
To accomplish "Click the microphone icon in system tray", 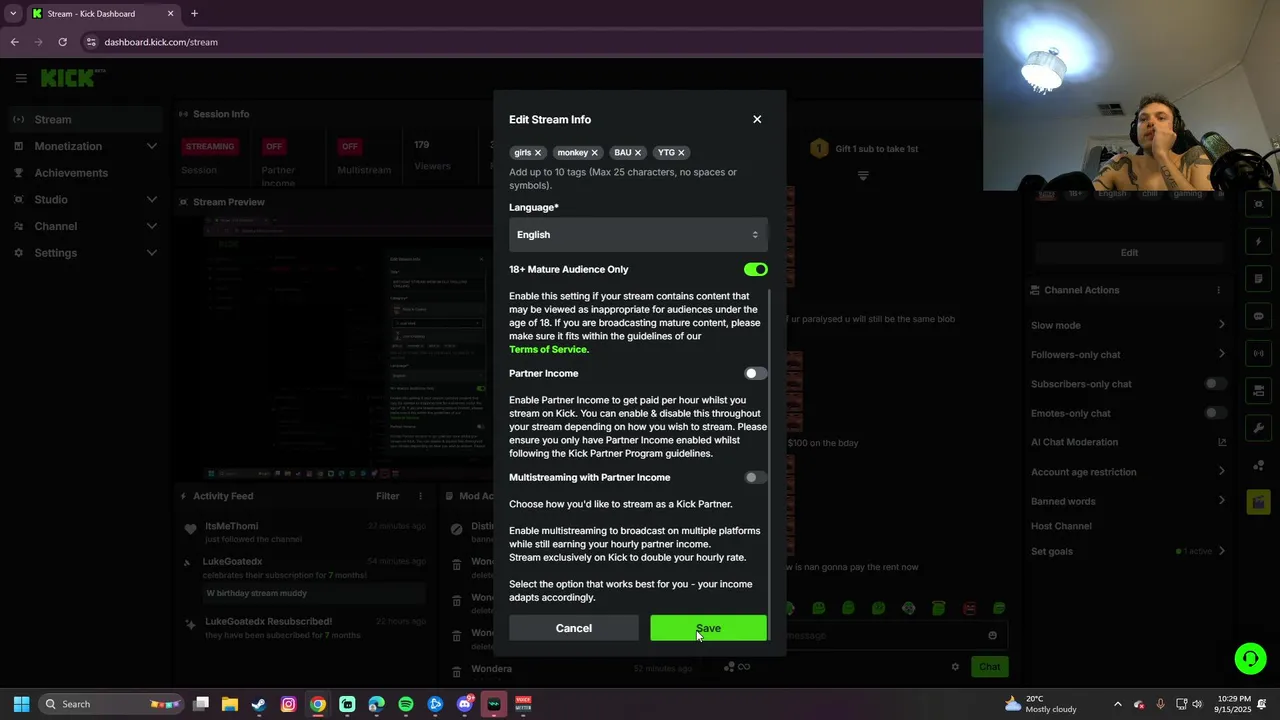I will pyautogui.click(x=1160, y=704).
